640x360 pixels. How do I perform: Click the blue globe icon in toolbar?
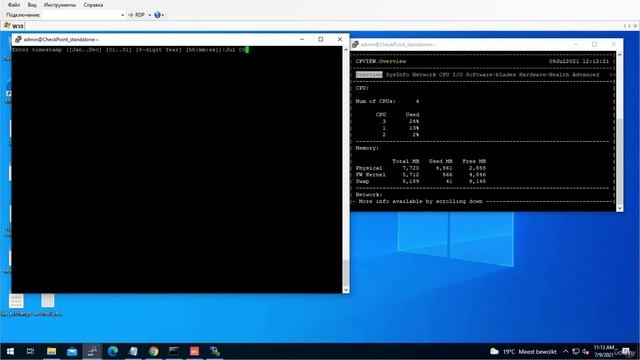157,15
